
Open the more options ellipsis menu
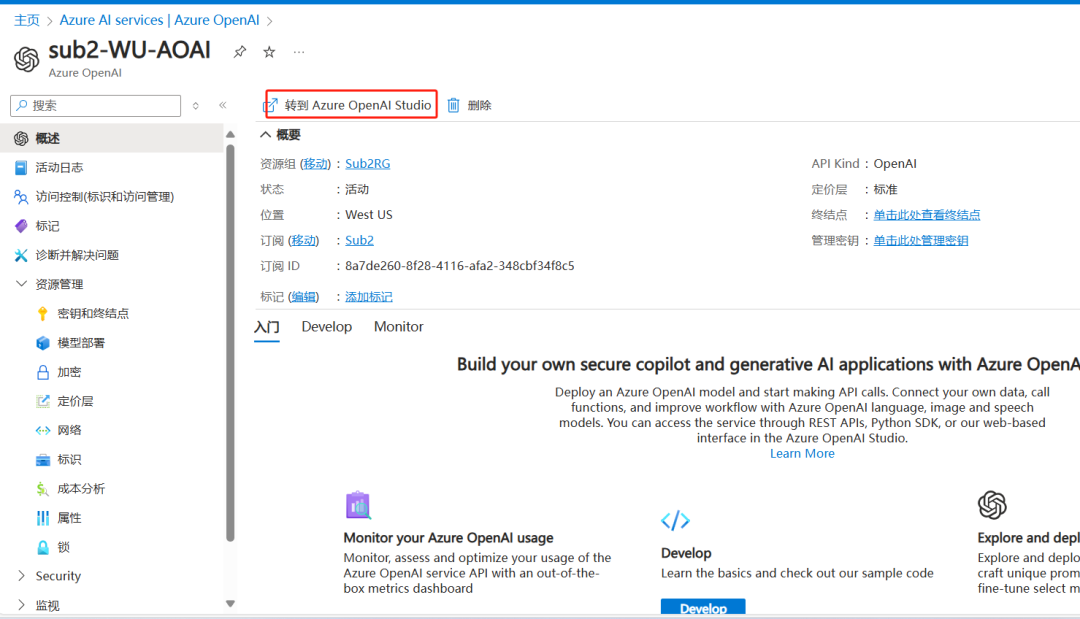299,52
